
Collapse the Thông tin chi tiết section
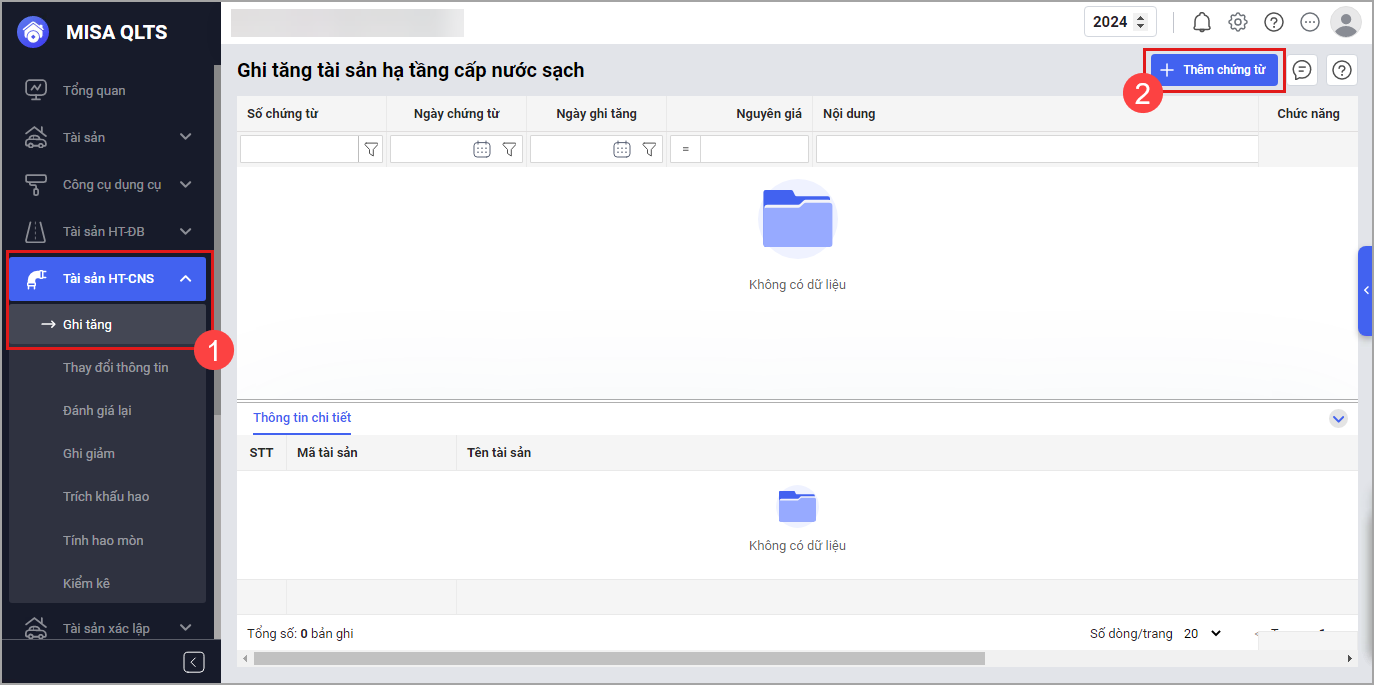coord(1338,419)
